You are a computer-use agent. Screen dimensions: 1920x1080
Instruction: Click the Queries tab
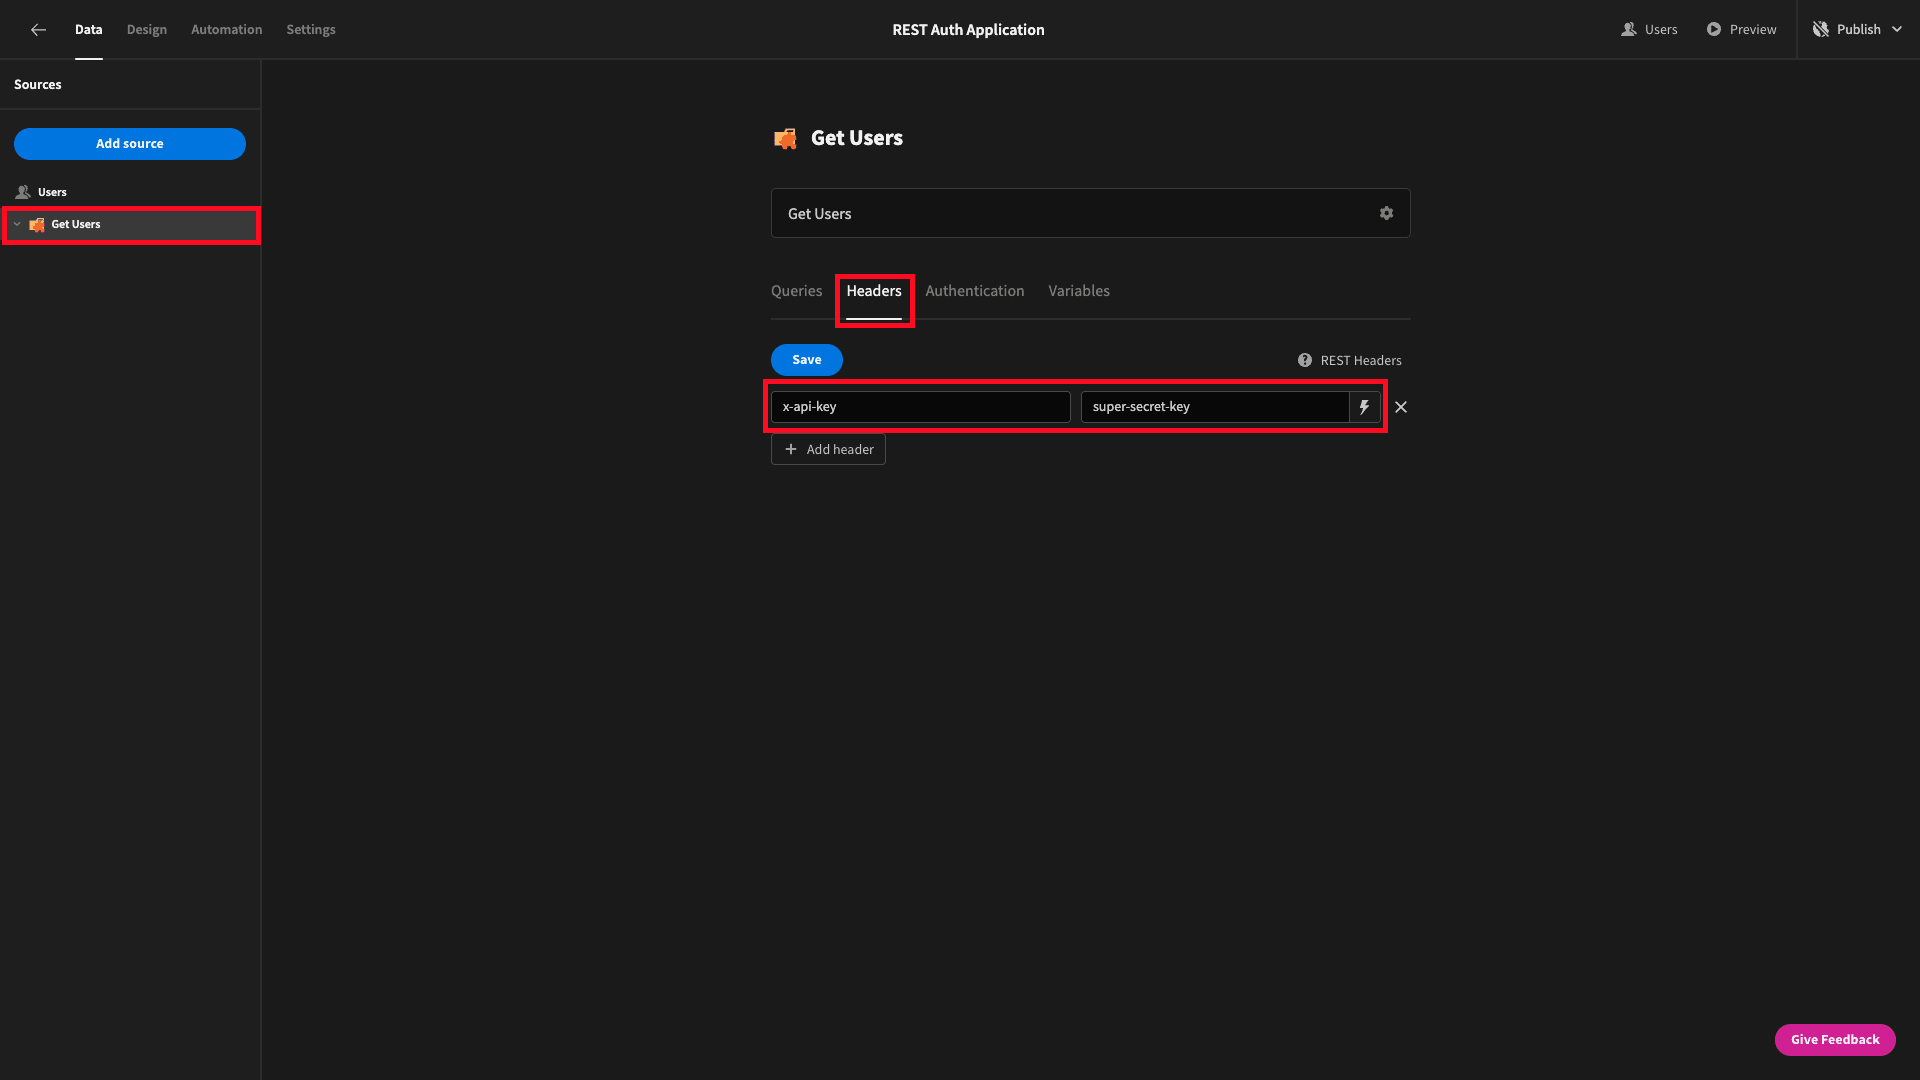[x=796, y=290]
